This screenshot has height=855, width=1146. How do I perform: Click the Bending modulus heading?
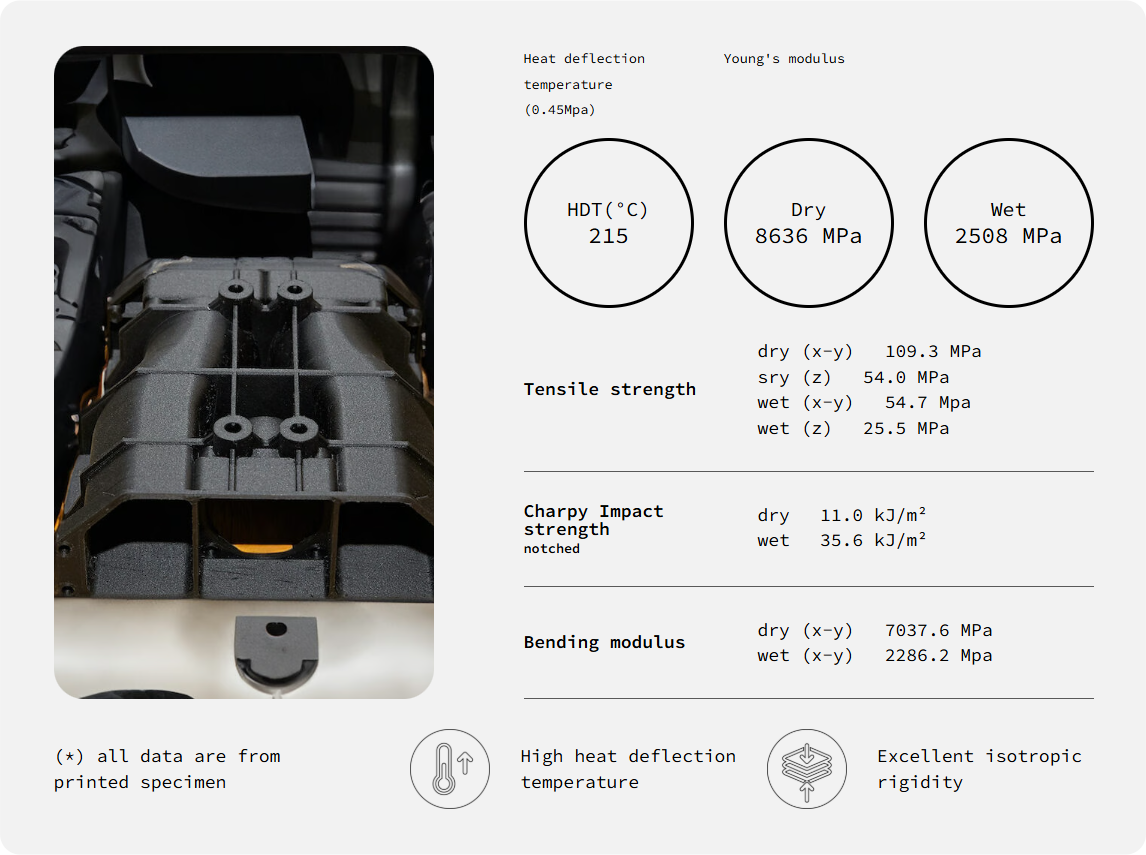tap(604, 642)
